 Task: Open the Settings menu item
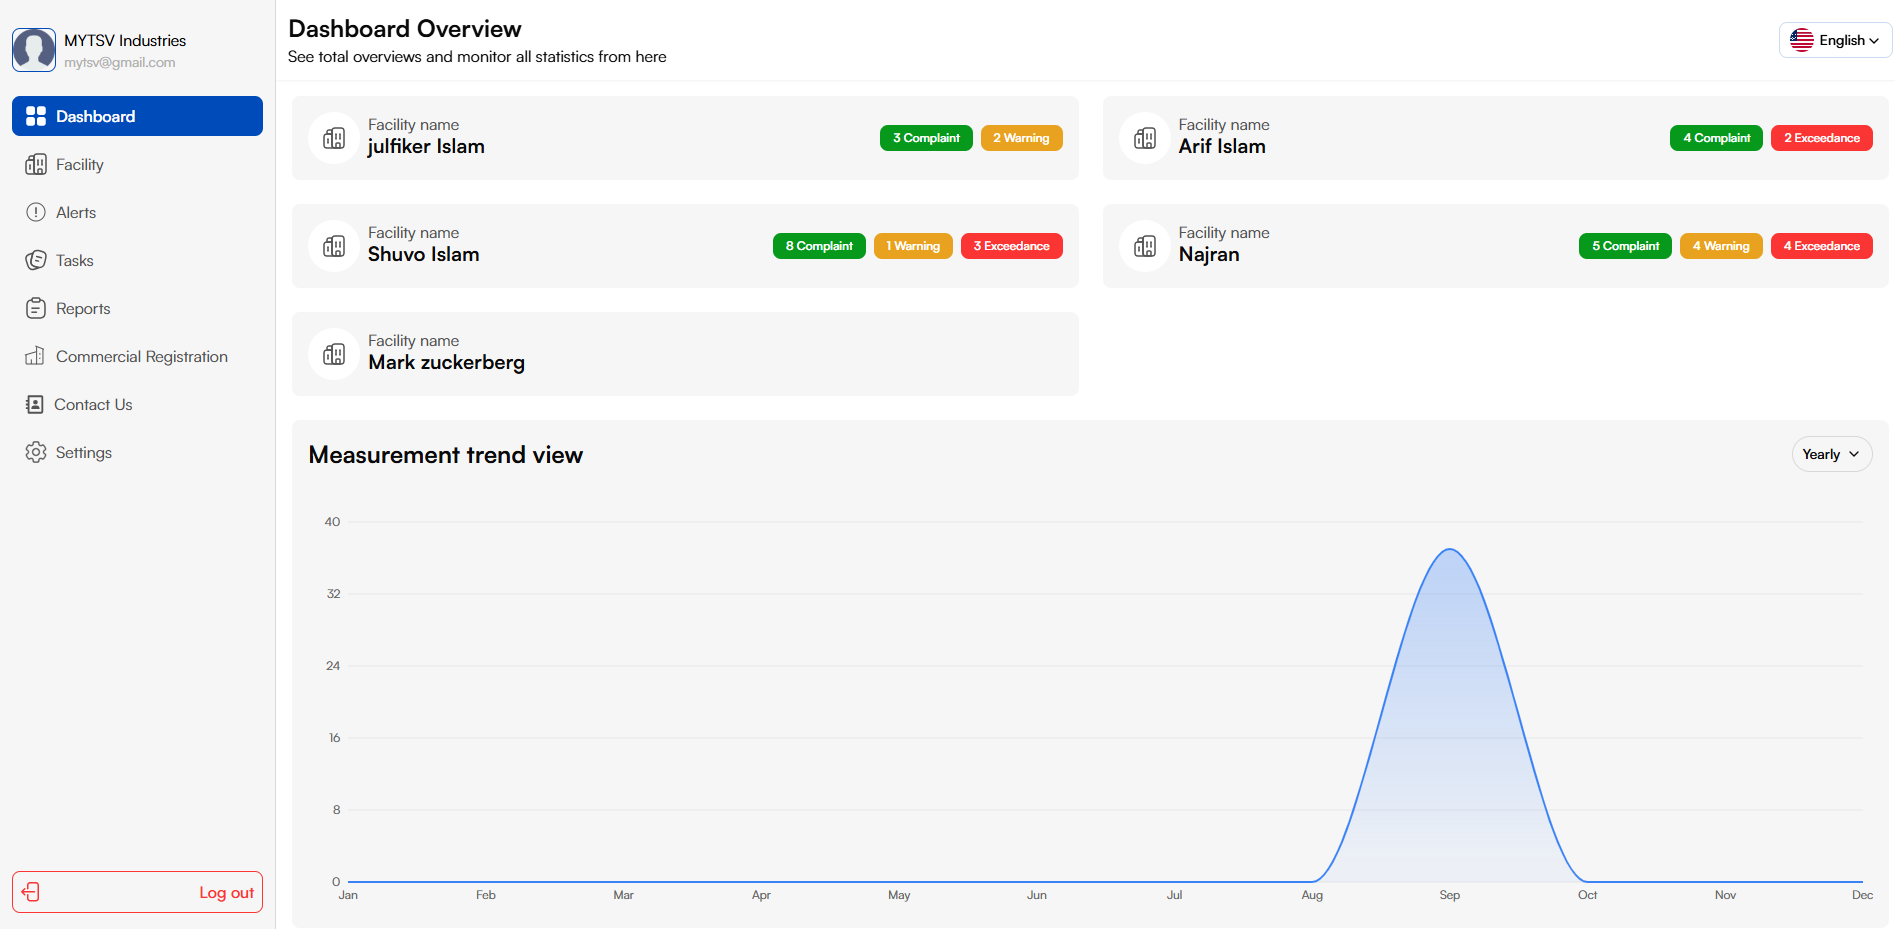(137, 452)
